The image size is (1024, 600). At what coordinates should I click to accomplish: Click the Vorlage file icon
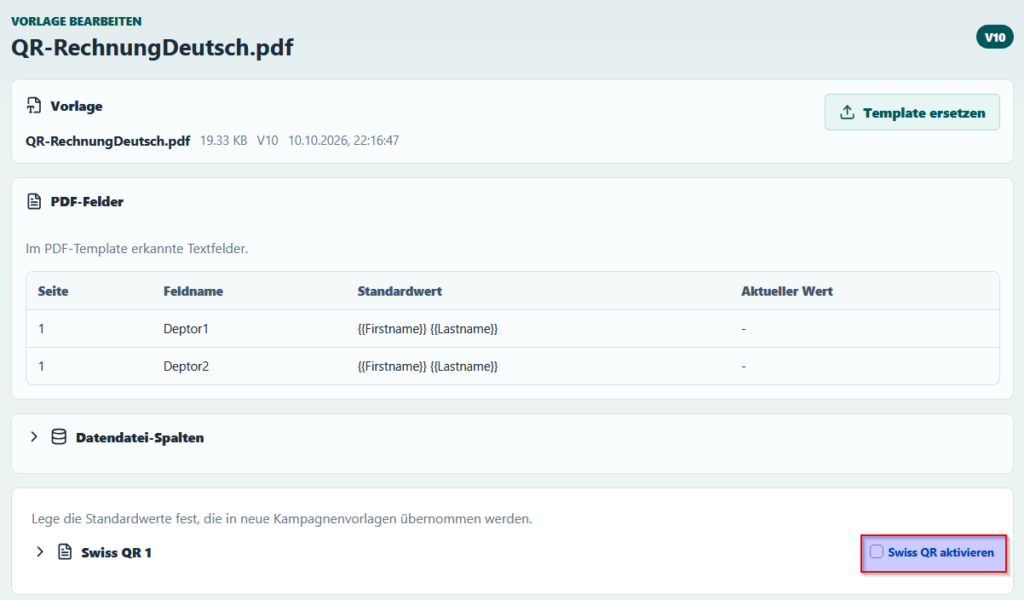[x=34, y=105]
